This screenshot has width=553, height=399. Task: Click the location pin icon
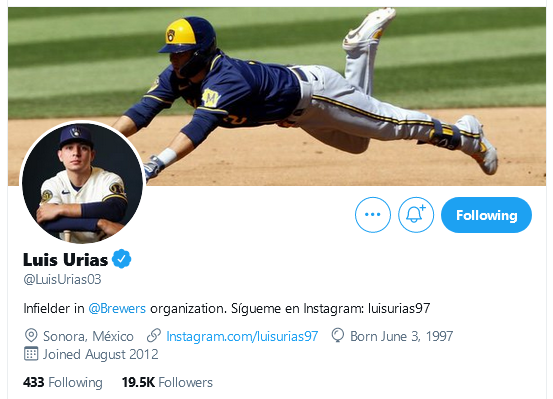31,335
